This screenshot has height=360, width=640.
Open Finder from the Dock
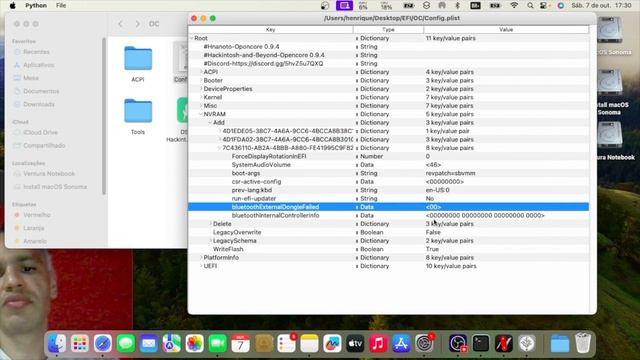57,343
